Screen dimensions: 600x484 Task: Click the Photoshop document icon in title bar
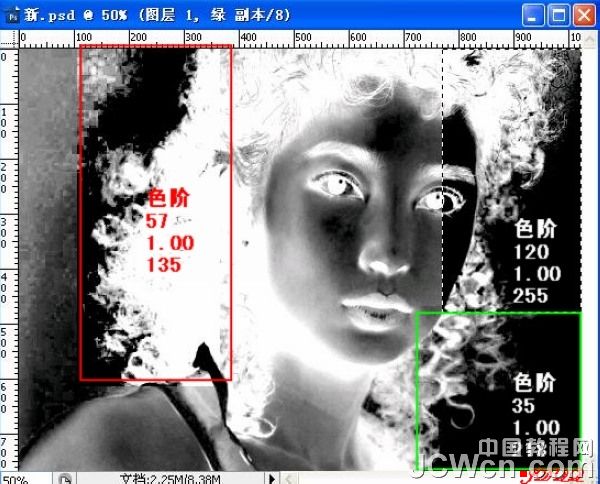coord(12,16)
